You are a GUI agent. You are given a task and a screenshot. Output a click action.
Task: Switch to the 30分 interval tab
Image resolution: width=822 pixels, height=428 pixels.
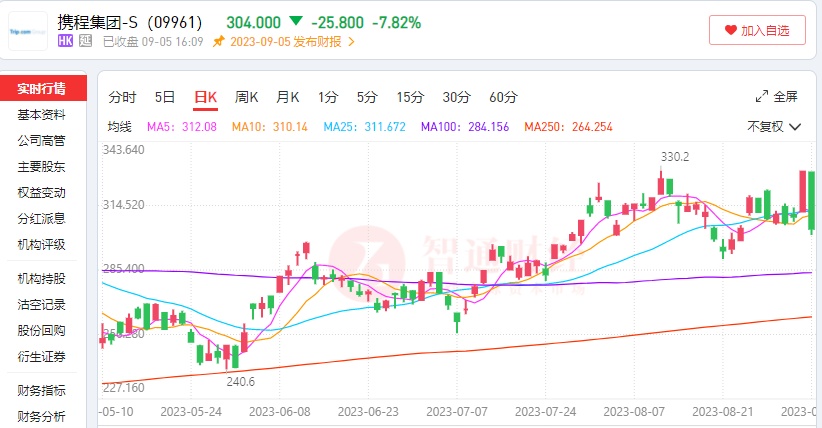coord(456,97)
